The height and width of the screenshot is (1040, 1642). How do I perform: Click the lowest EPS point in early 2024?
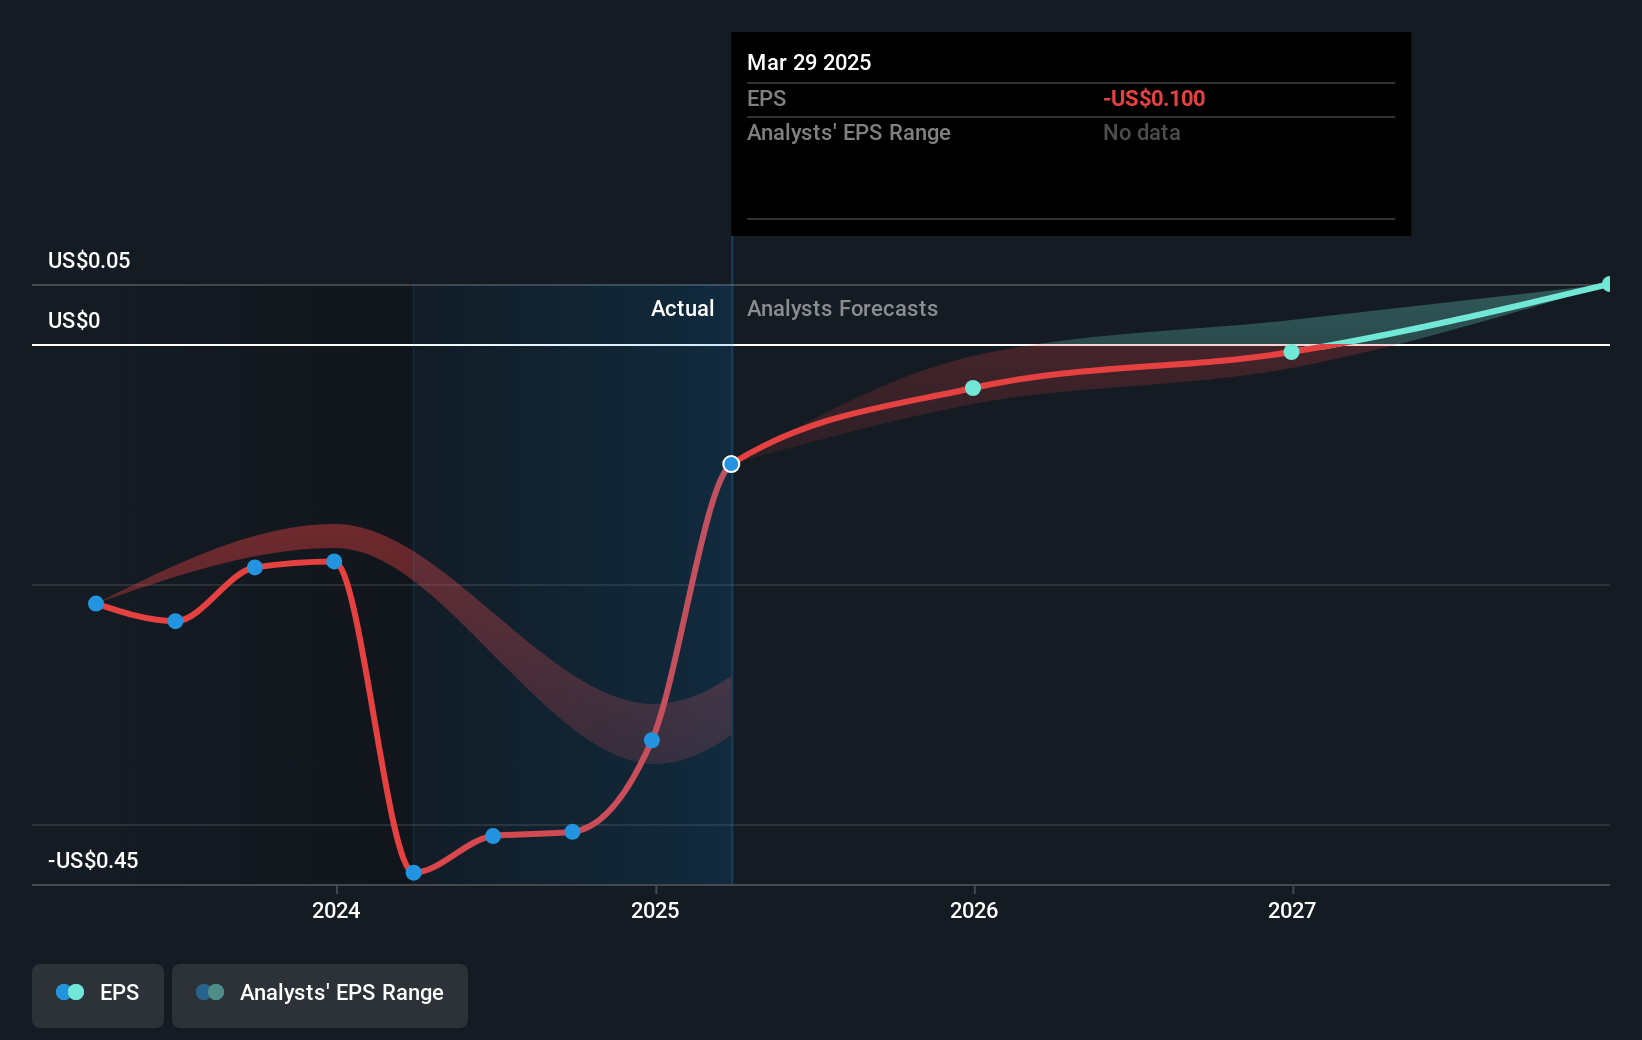tap(414, 873)
